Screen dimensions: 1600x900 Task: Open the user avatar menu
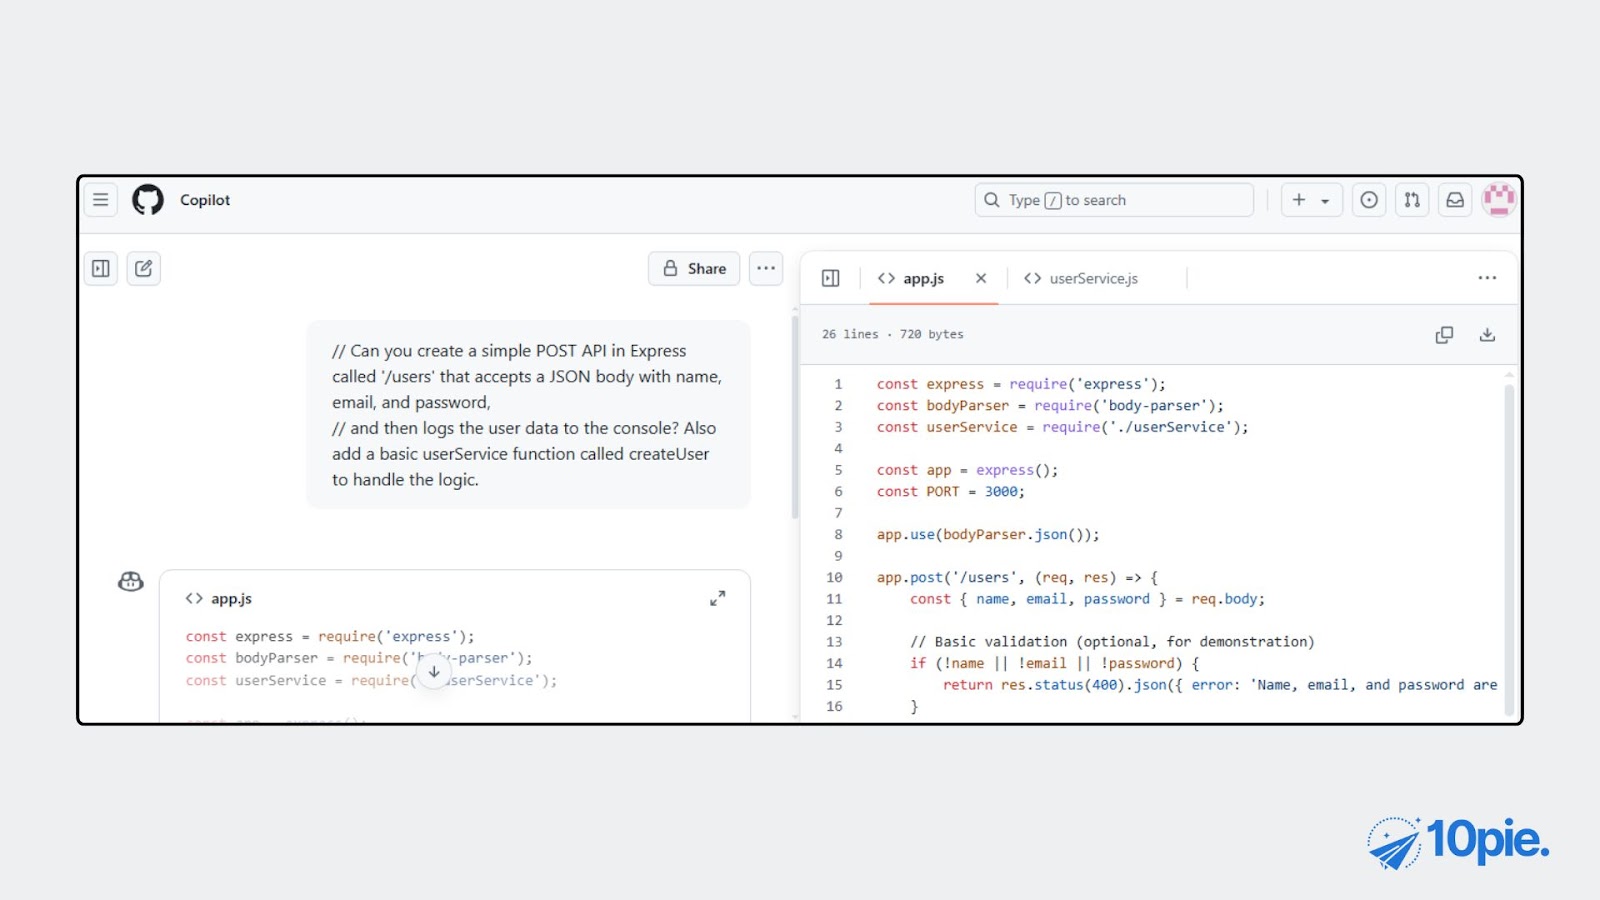point(1499,200)
